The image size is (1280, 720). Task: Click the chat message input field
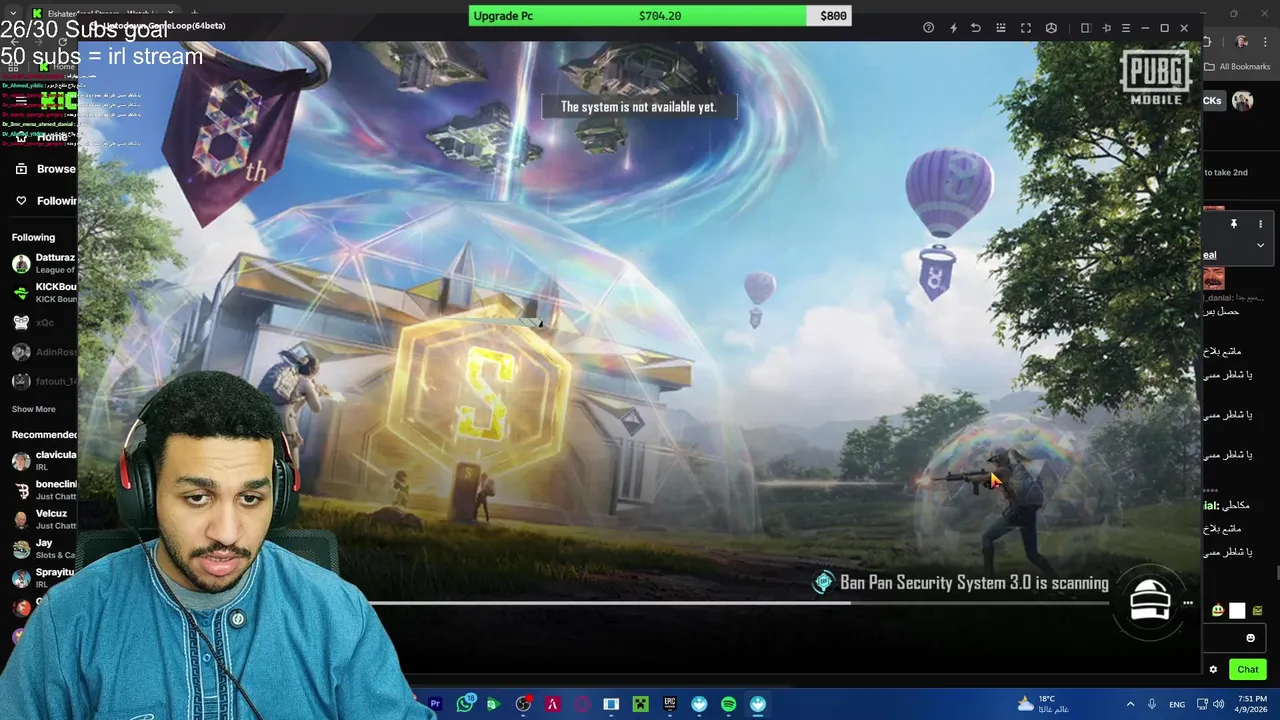pos(1234,638)
